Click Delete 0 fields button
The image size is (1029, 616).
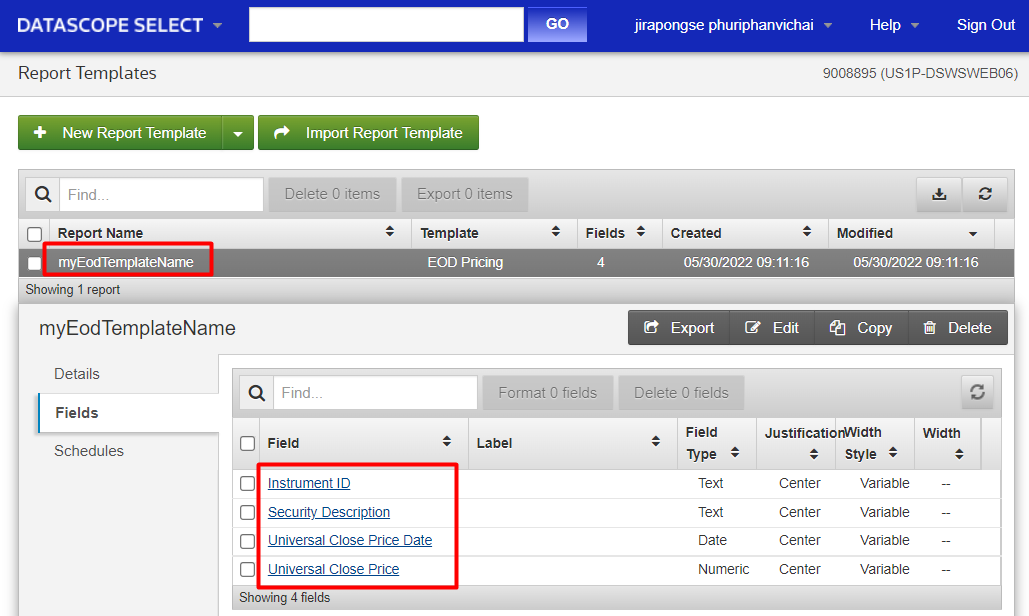681,393
